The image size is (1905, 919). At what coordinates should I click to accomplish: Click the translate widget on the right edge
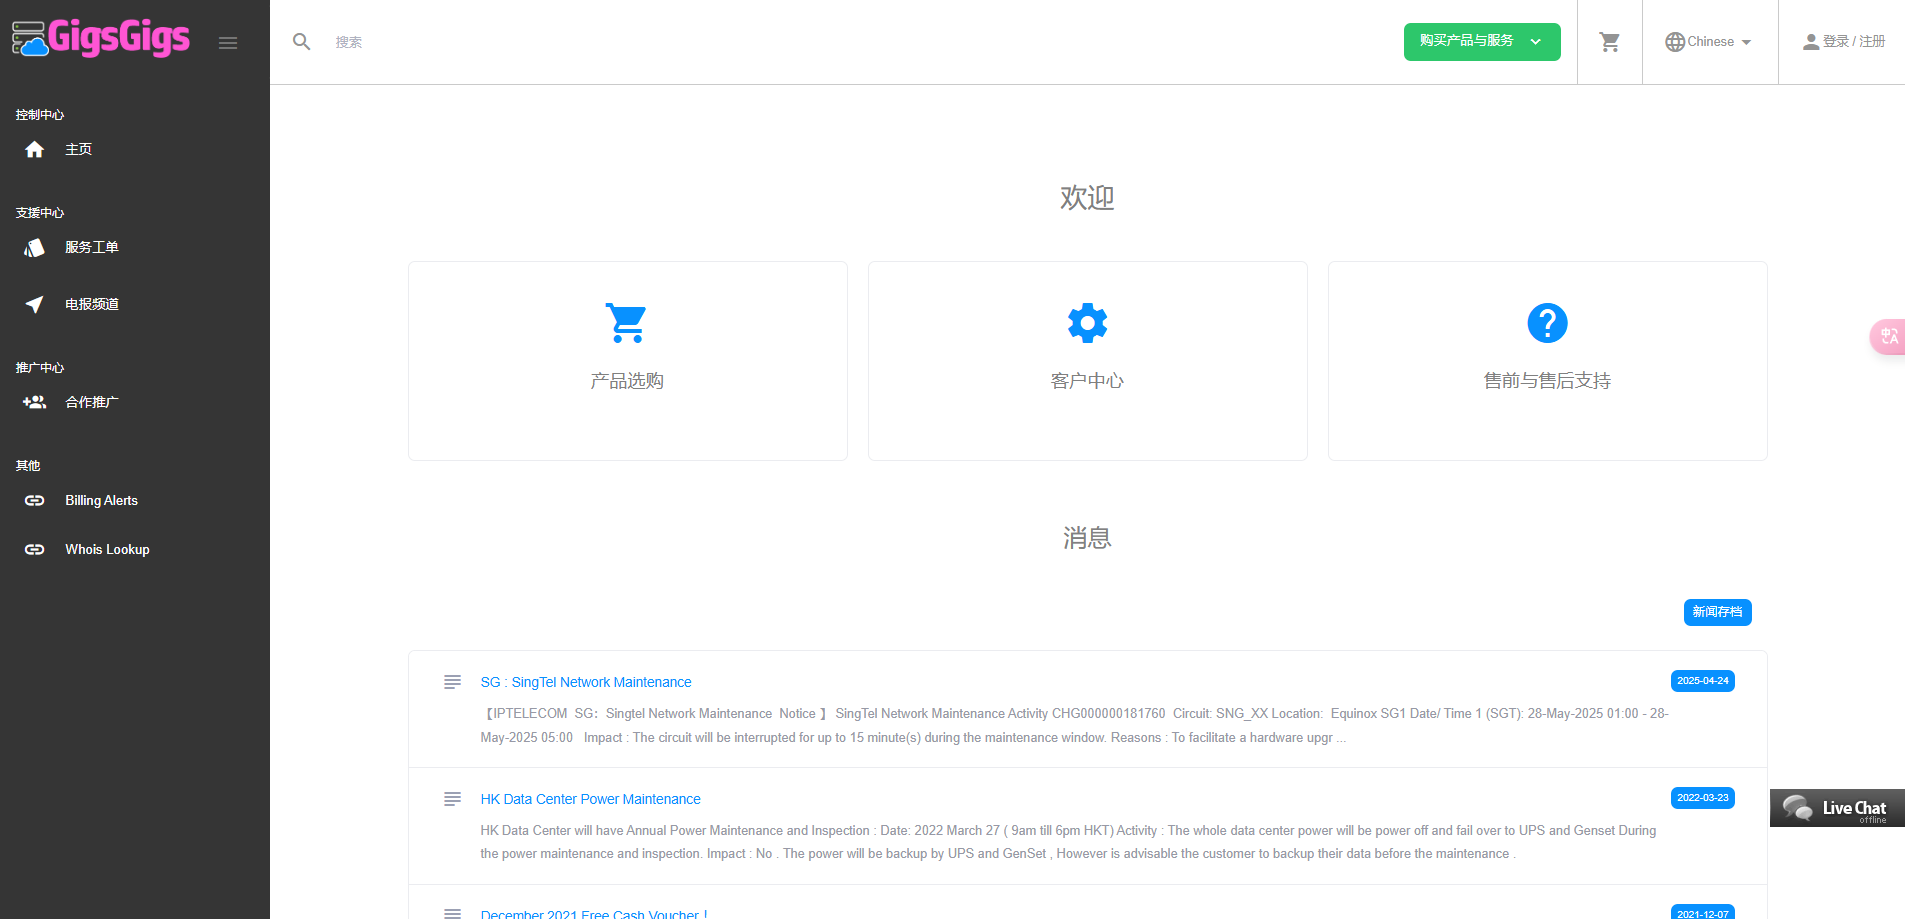coord(1888,337)
